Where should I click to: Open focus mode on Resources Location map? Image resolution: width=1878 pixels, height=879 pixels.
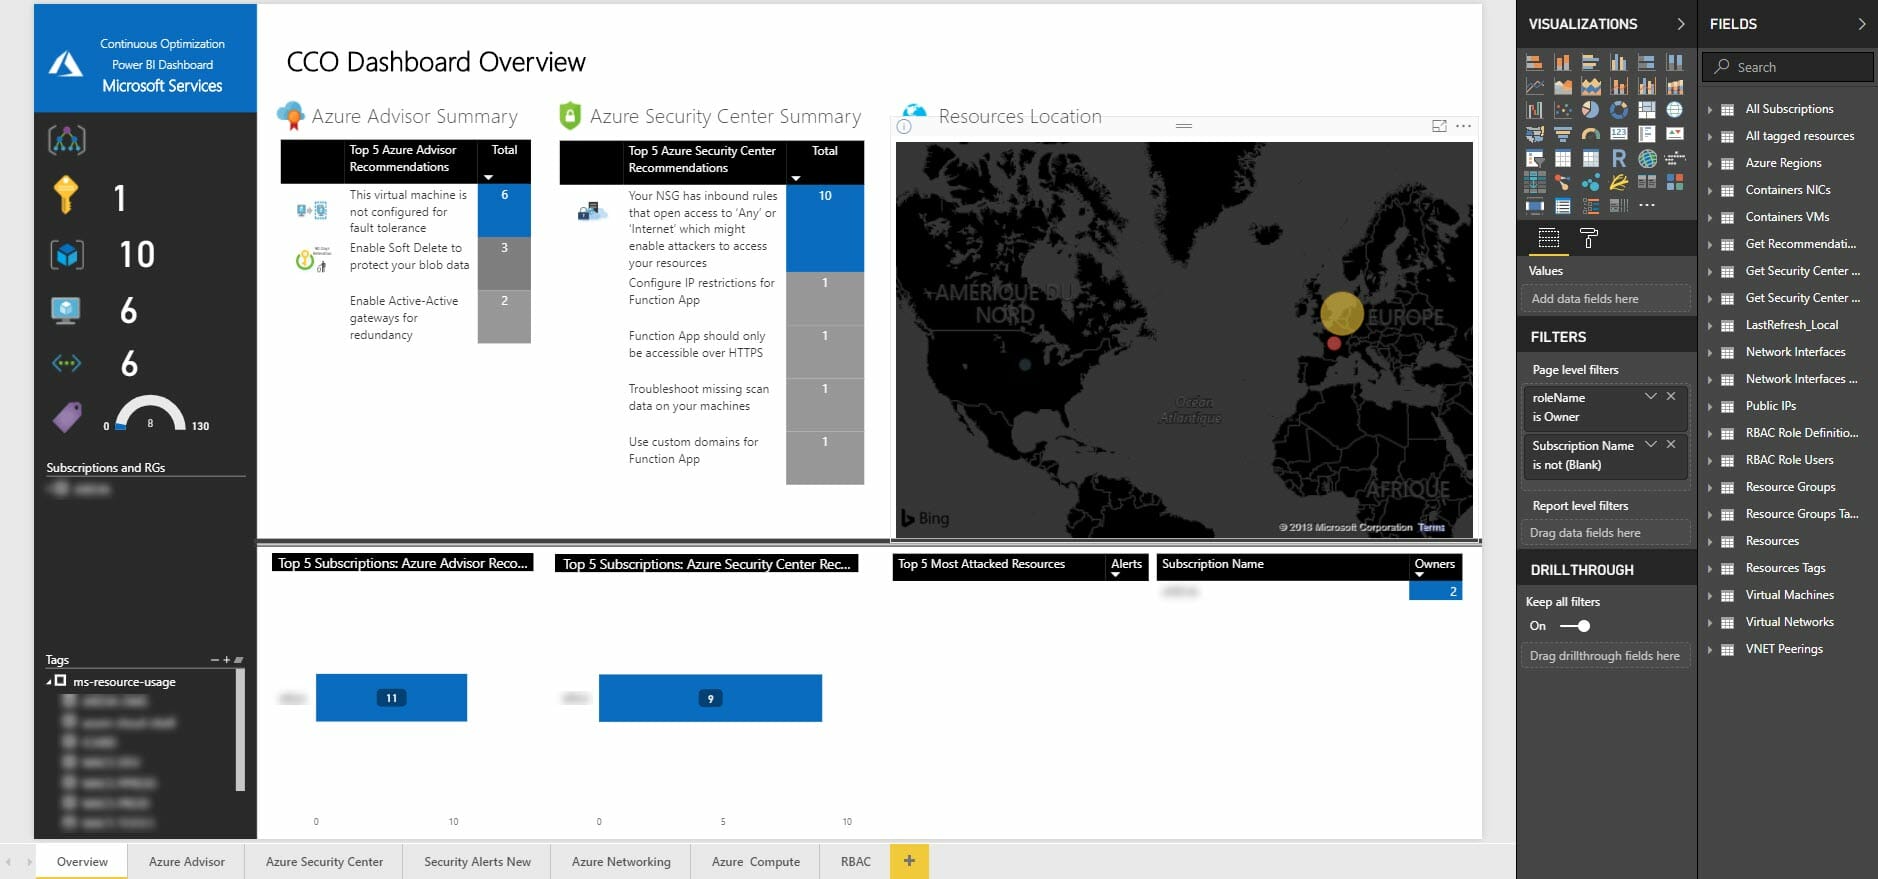click(x=1439, y=126)
